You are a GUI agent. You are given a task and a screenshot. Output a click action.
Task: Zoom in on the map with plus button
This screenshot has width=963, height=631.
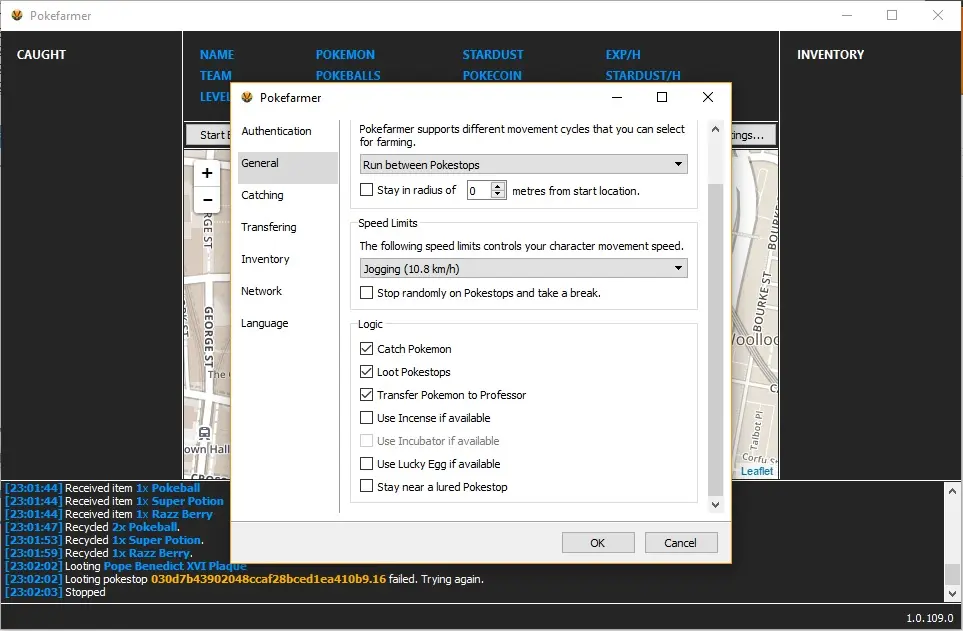(207, 173)
